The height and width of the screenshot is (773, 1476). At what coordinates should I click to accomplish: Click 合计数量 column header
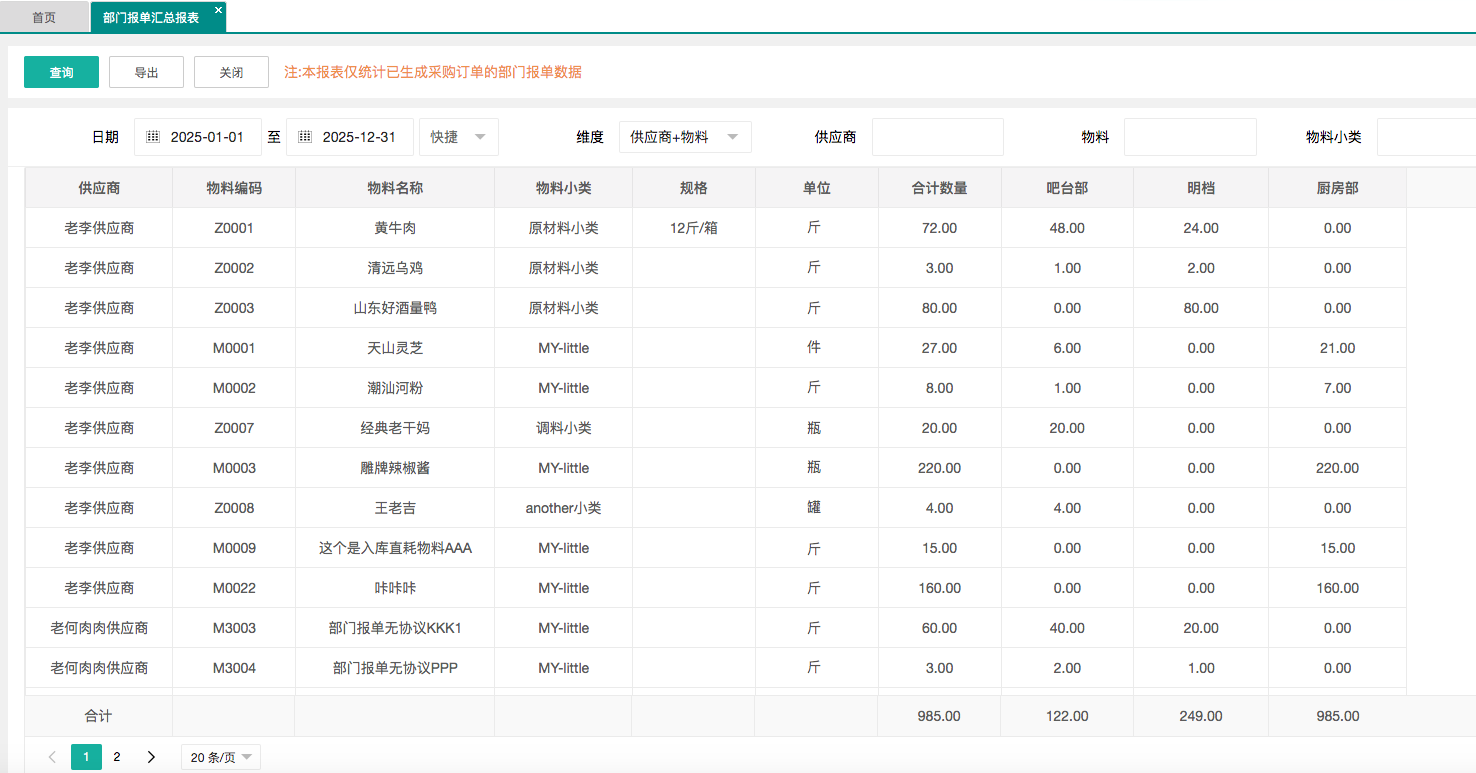coord(940,188)
